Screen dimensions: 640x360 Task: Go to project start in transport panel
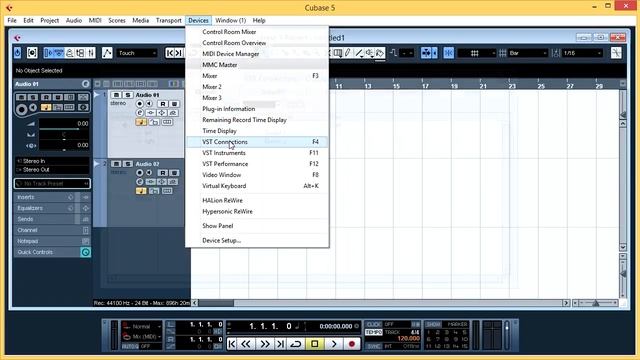(x=231, y=344)
